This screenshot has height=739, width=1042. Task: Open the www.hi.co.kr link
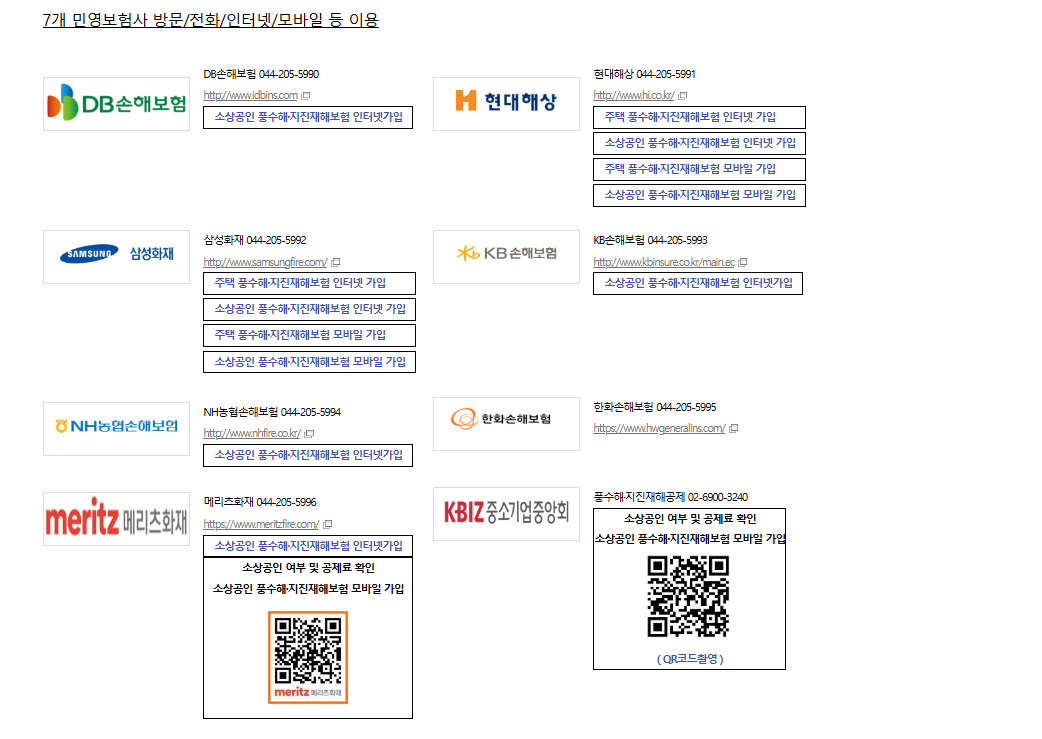(x=634, y=95)
